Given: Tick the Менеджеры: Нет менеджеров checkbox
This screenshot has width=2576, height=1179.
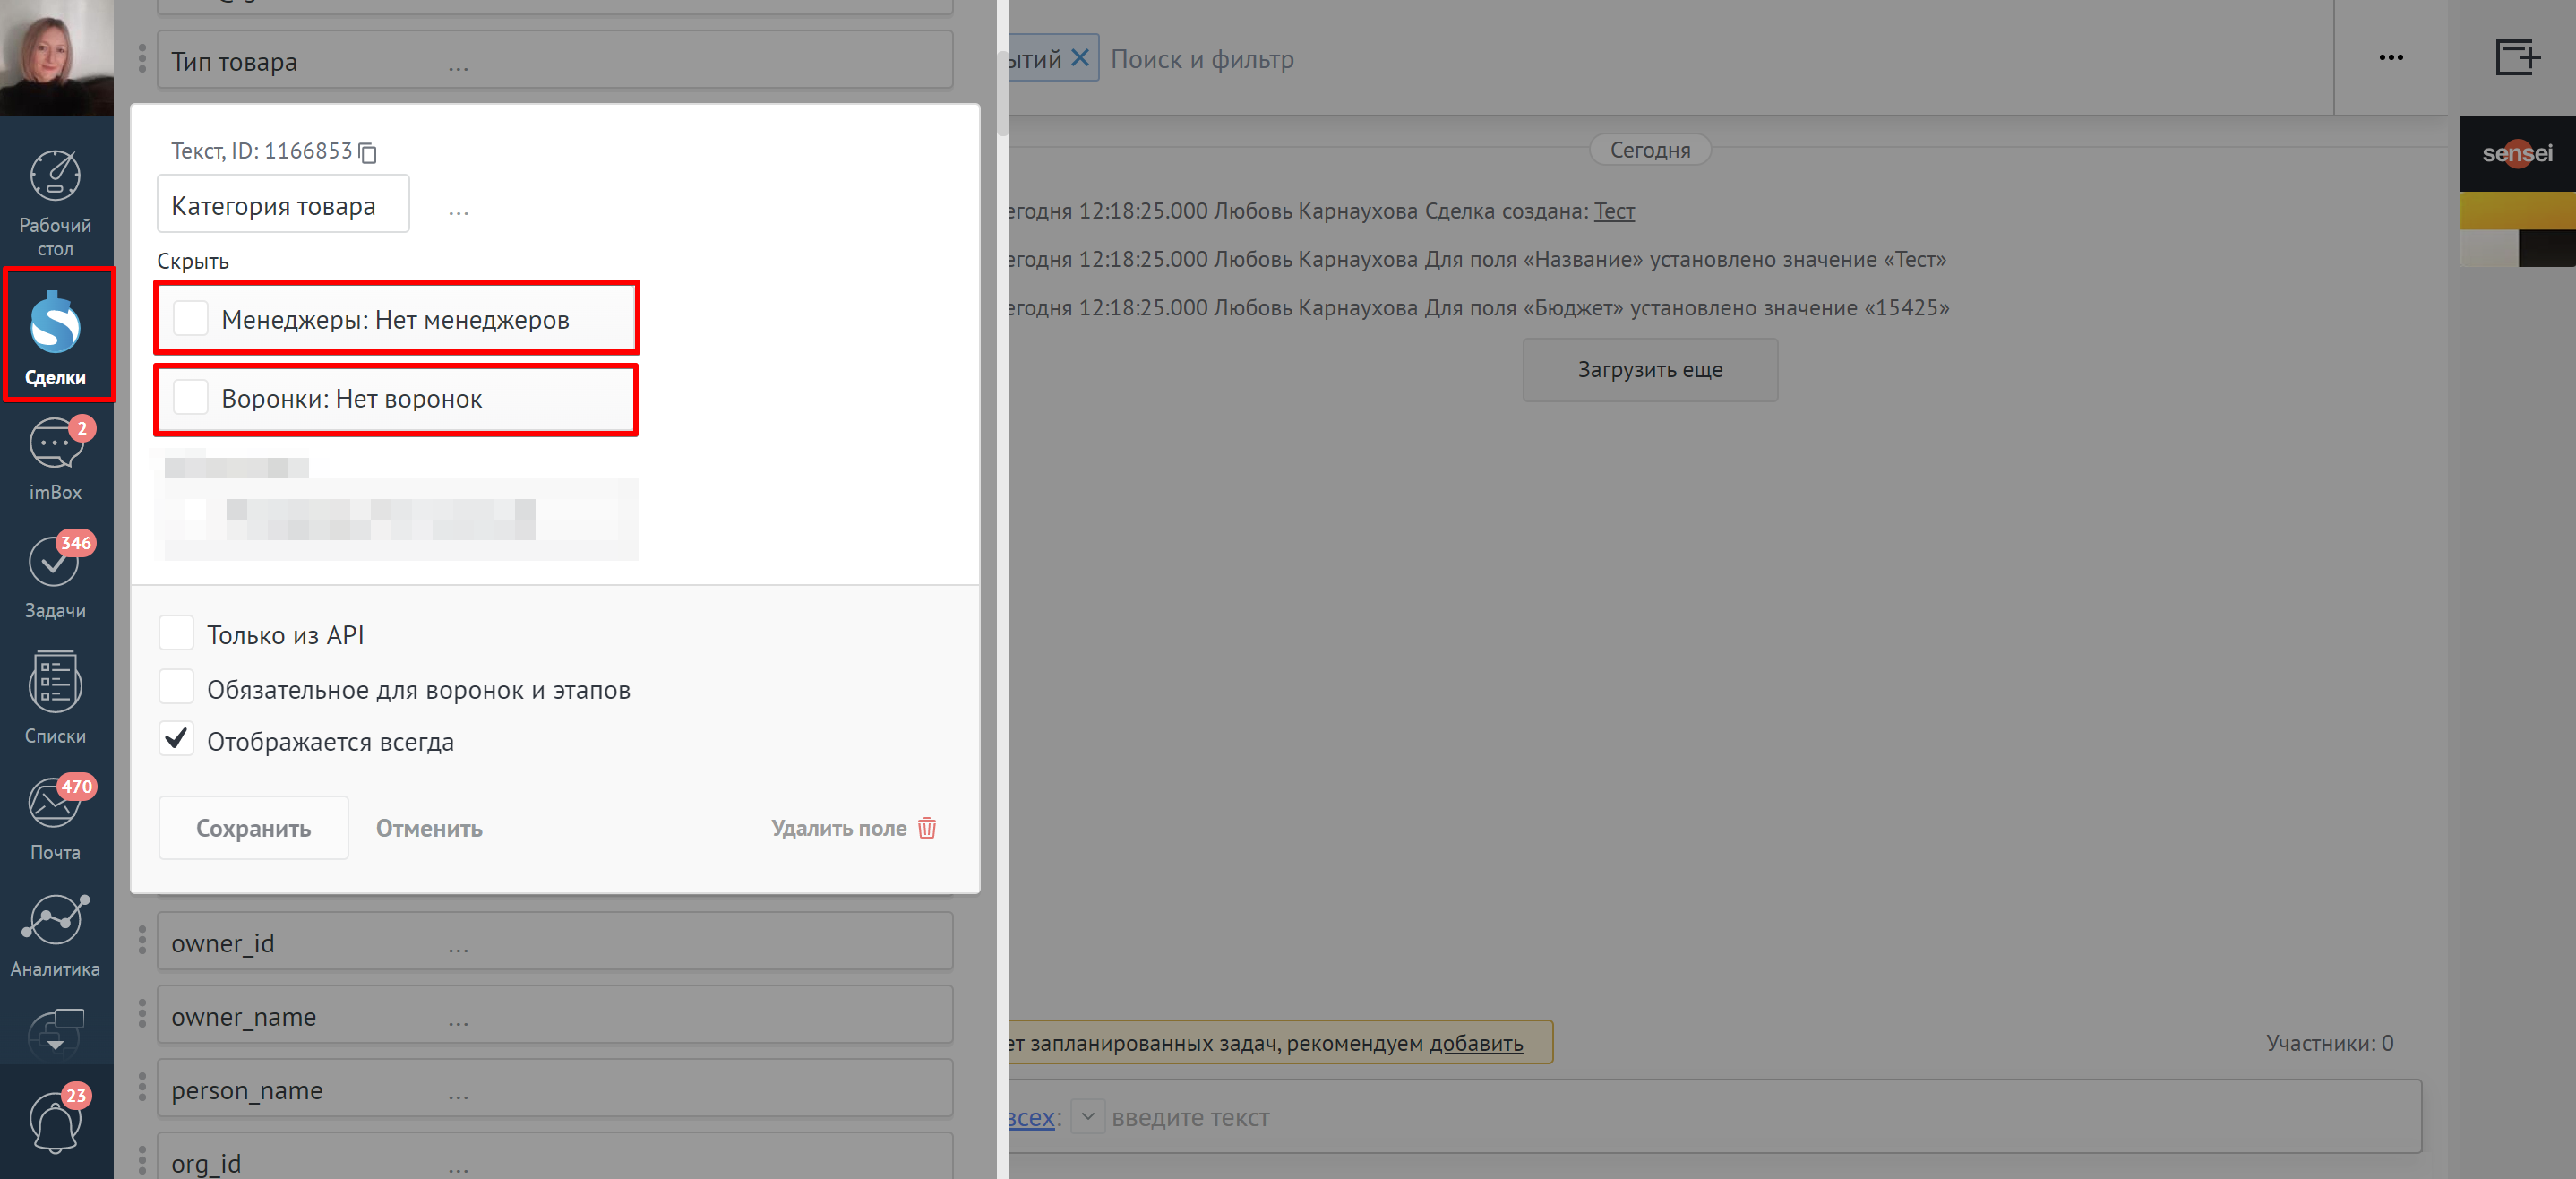Looking at the screenshot, I should pyautogui.click(x=190, y=319).
